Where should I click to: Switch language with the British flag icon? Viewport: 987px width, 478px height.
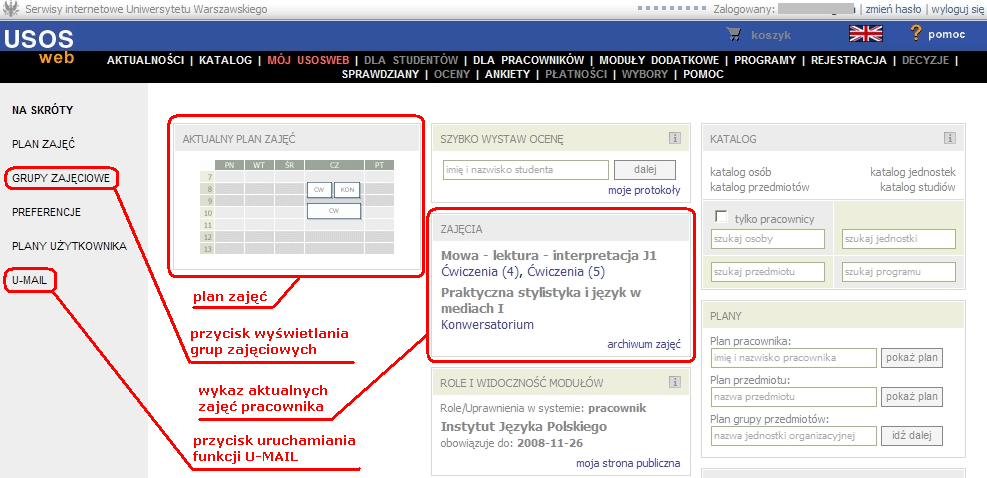coord(866,34)
